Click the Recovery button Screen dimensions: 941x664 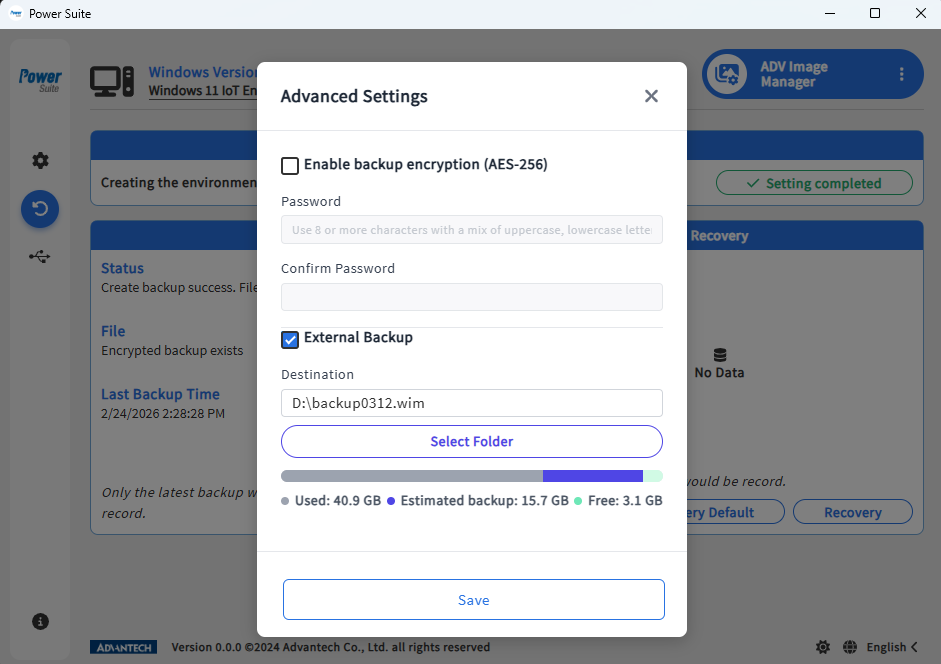(x=853, y=512)
